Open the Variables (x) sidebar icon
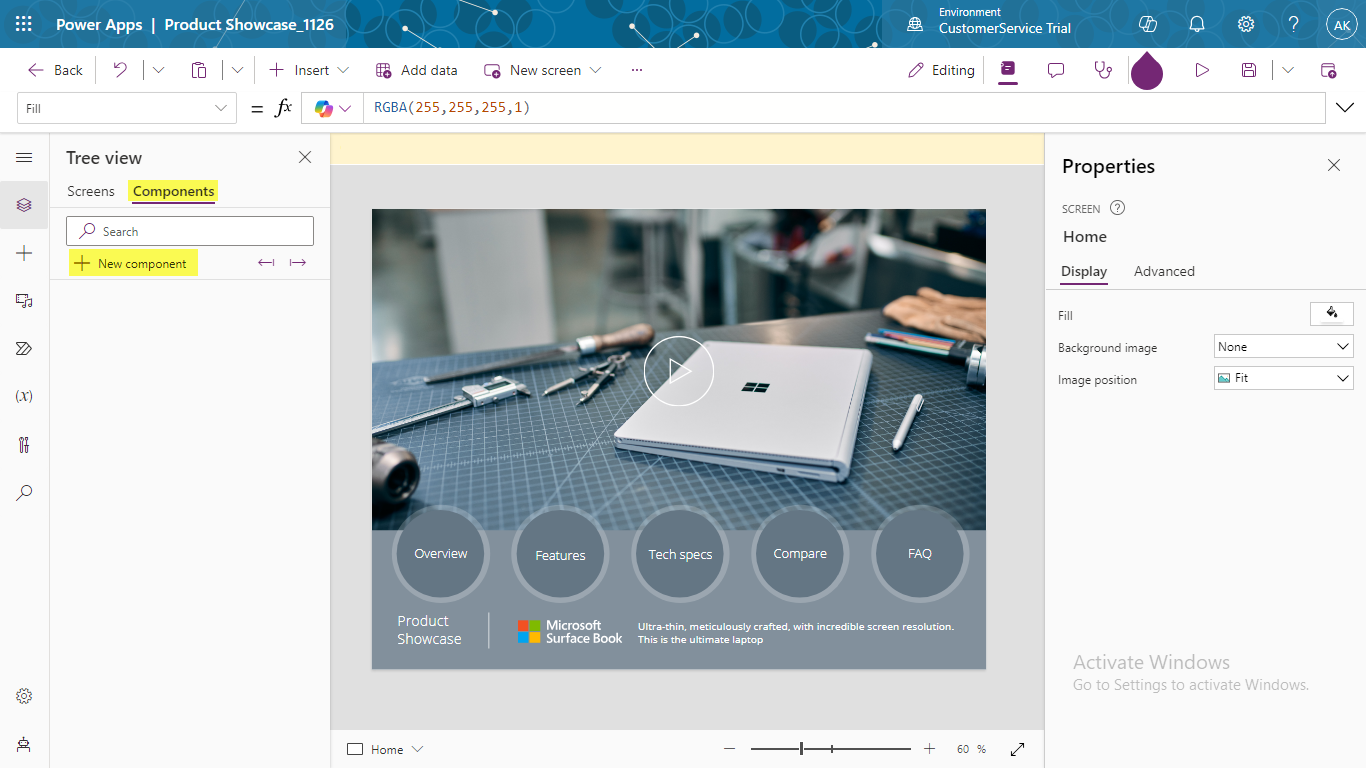Image resolution: width=1366 pixels, height=768 pixels. tap(24, 396)
